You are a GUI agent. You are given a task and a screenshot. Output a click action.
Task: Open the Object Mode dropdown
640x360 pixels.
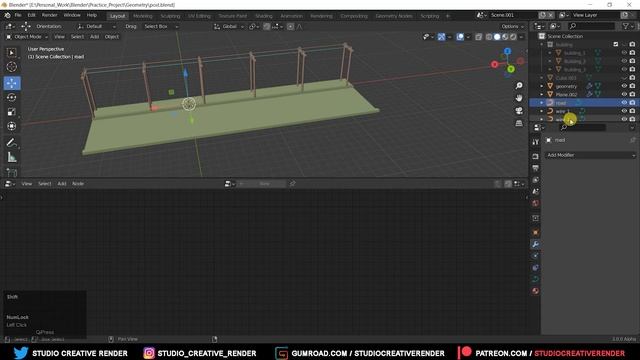[x=27, y=37]
